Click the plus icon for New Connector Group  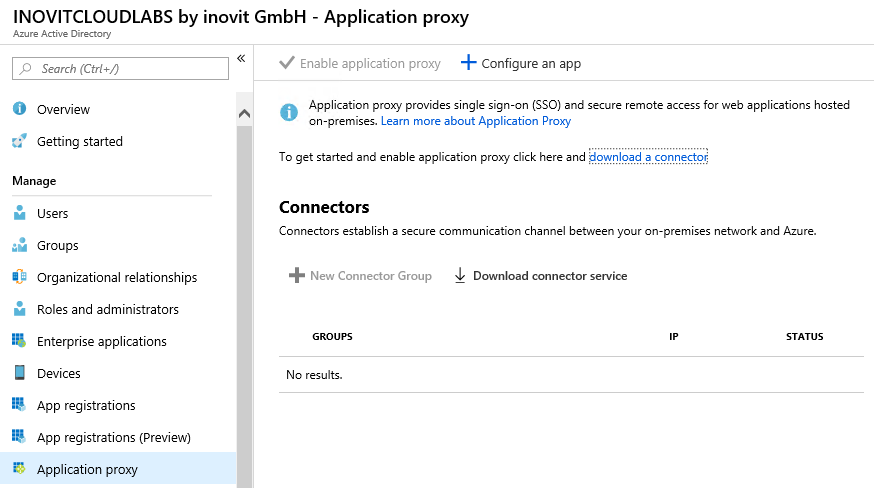(x=297, y=275)
